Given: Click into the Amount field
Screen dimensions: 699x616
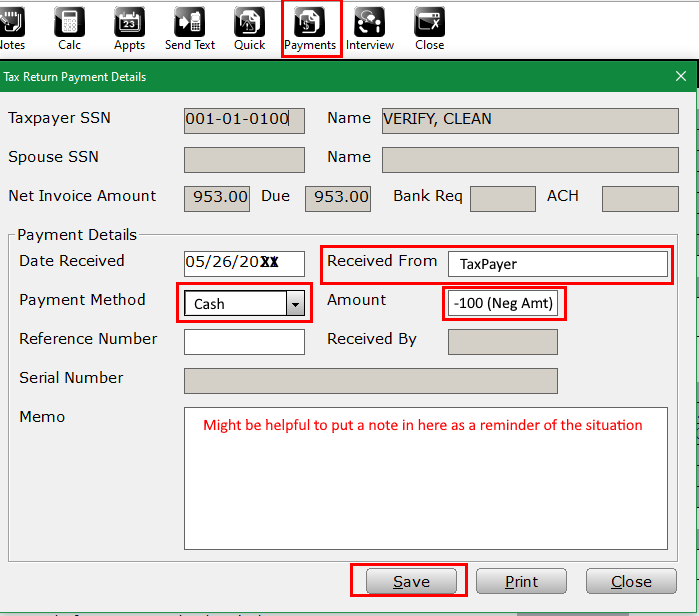Looking at the screenshot, I should 503,303.
